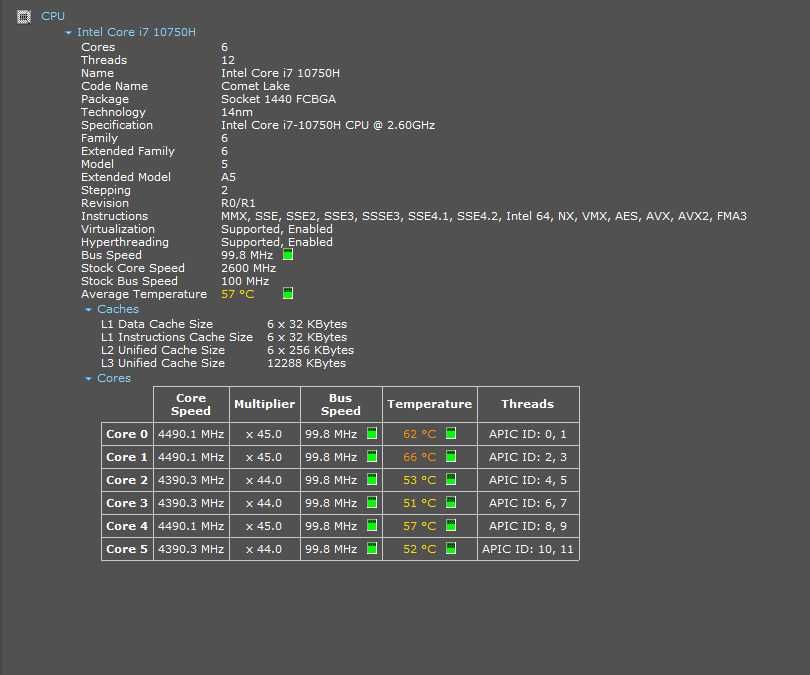Click the Hyperthreading label

(x=124, y=242)
